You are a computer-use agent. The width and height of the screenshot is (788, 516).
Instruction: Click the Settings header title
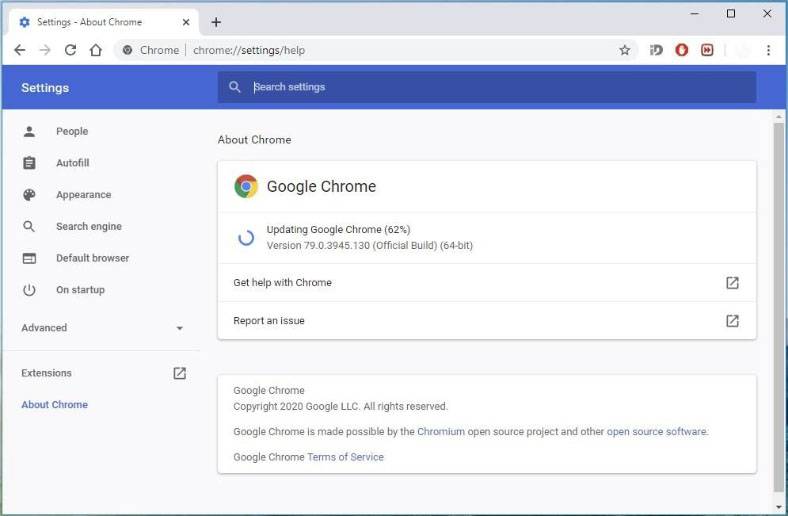pos(45,88)
